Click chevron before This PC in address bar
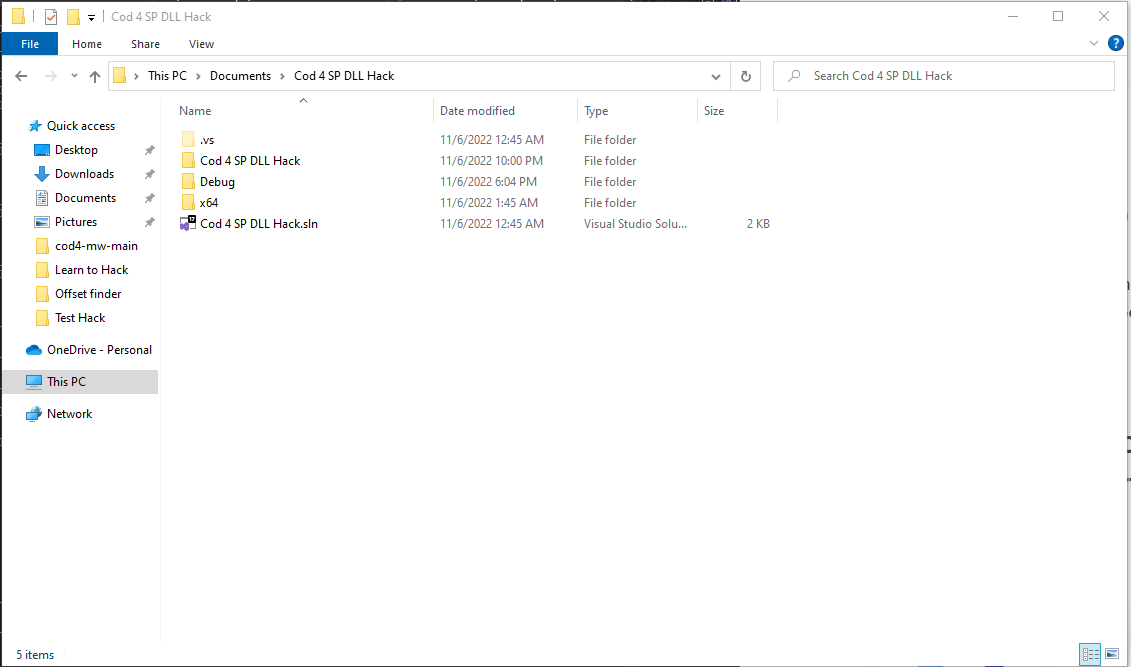1131x667 pixels. click(x=136, y=76)
